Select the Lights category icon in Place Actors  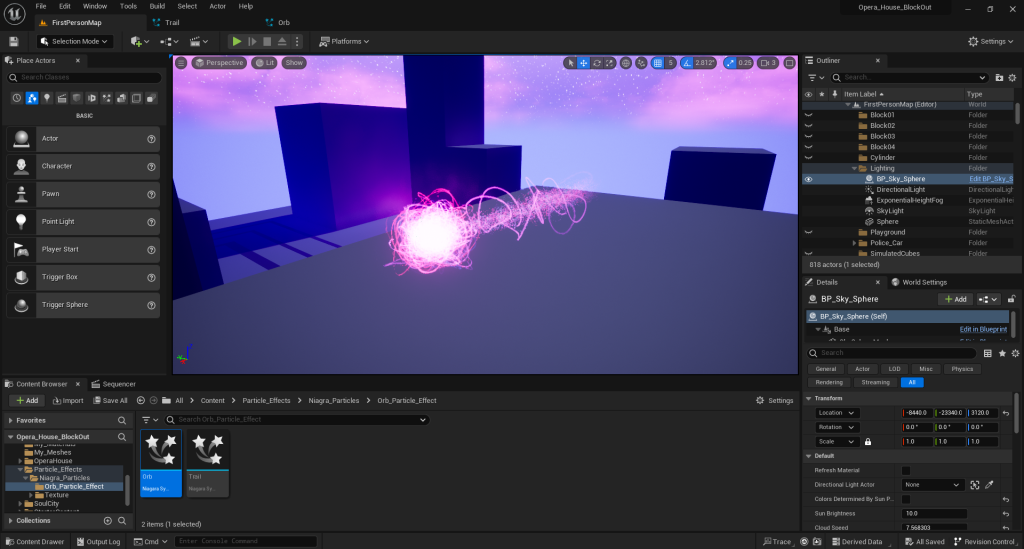coord(47,98)
